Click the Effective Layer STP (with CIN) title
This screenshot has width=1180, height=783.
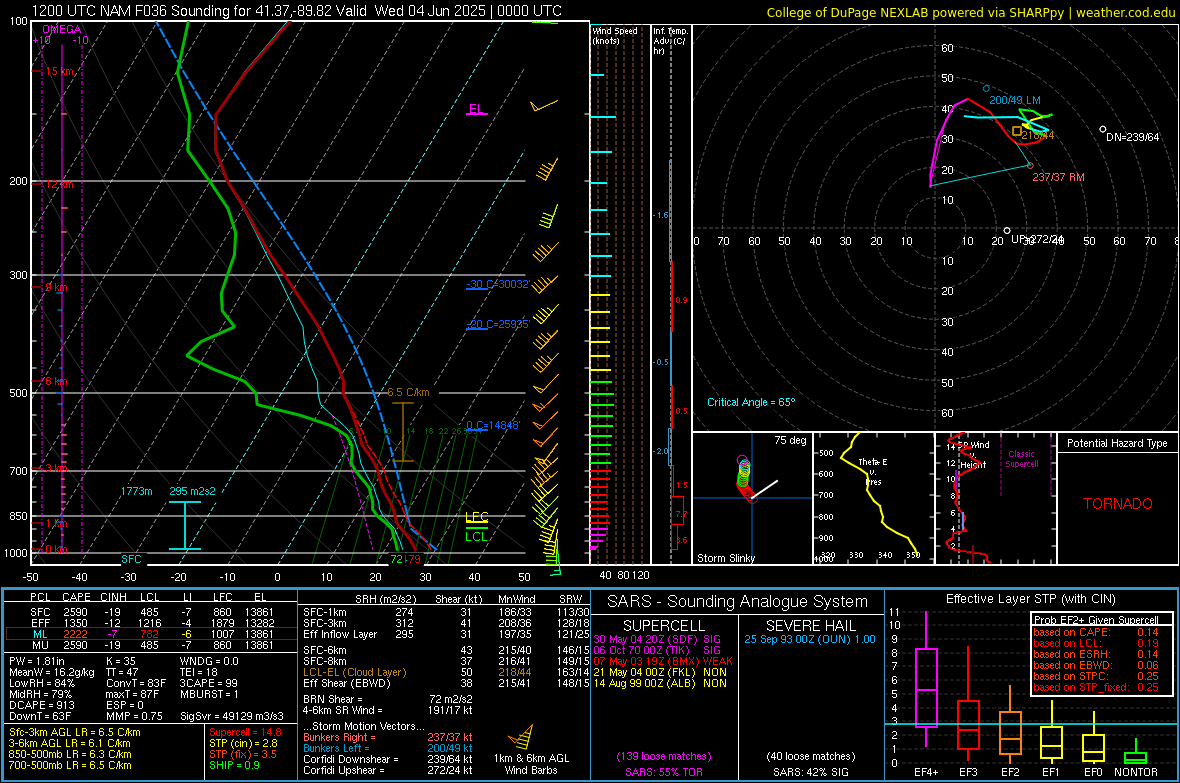pos(1030,599)
